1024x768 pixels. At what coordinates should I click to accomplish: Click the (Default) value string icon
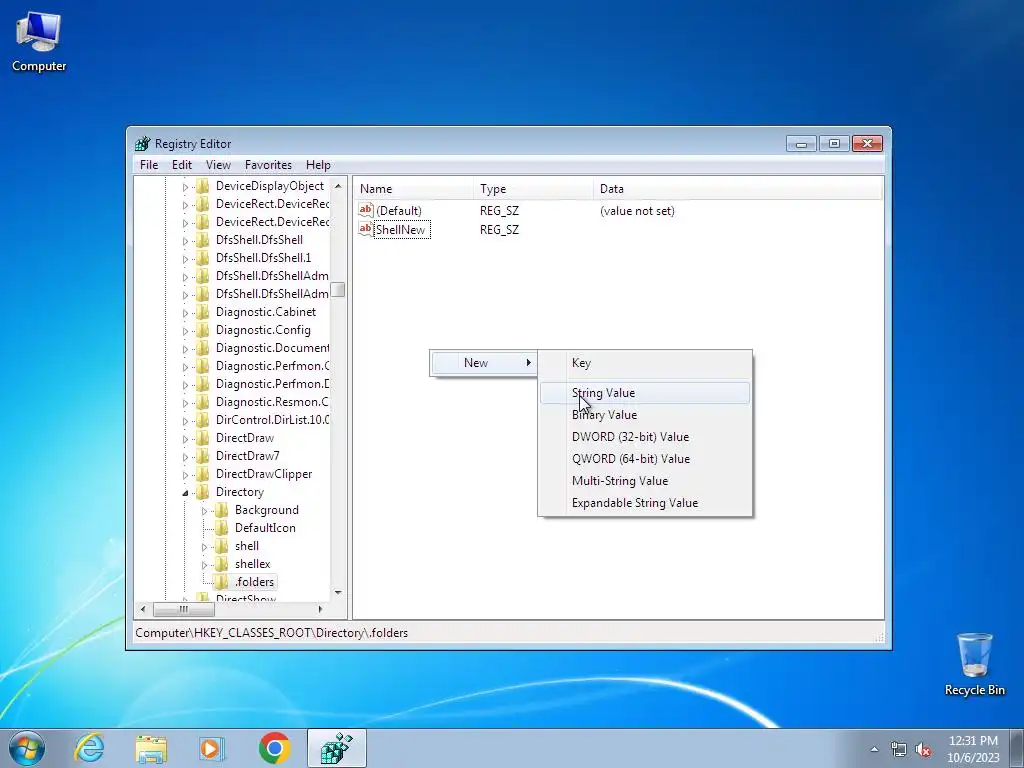(x=366, y=210)
